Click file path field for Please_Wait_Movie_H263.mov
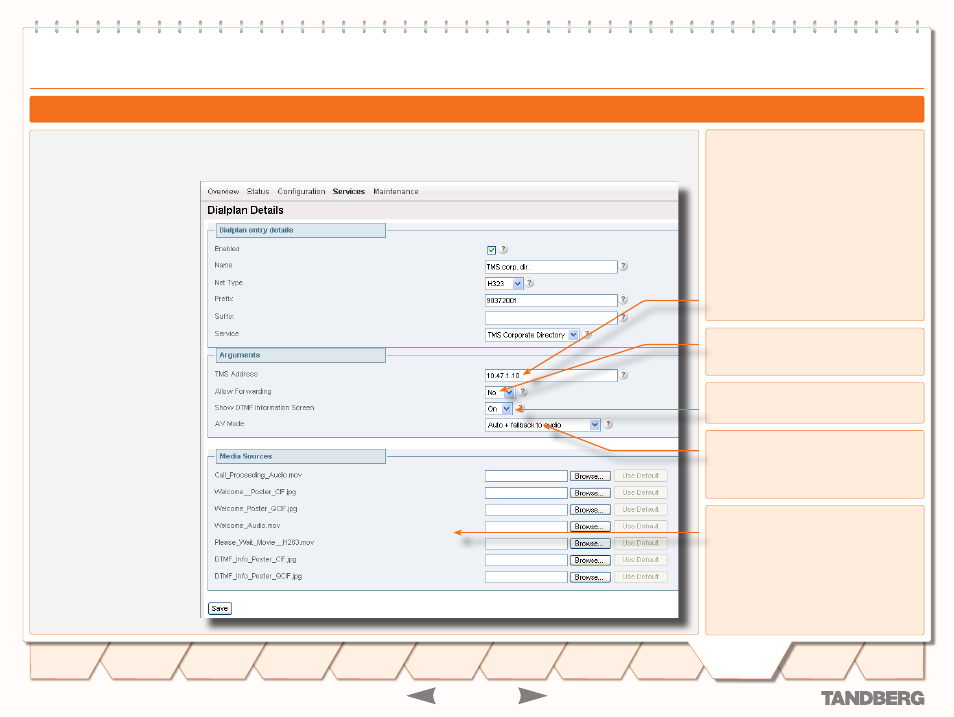The image size is (954, 717). pos(526,543)
